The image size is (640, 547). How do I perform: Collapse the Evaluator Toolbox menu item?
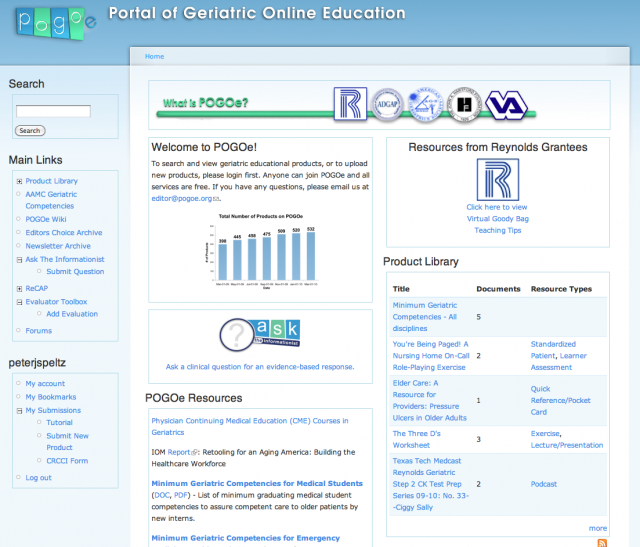(x=19, y=302)
